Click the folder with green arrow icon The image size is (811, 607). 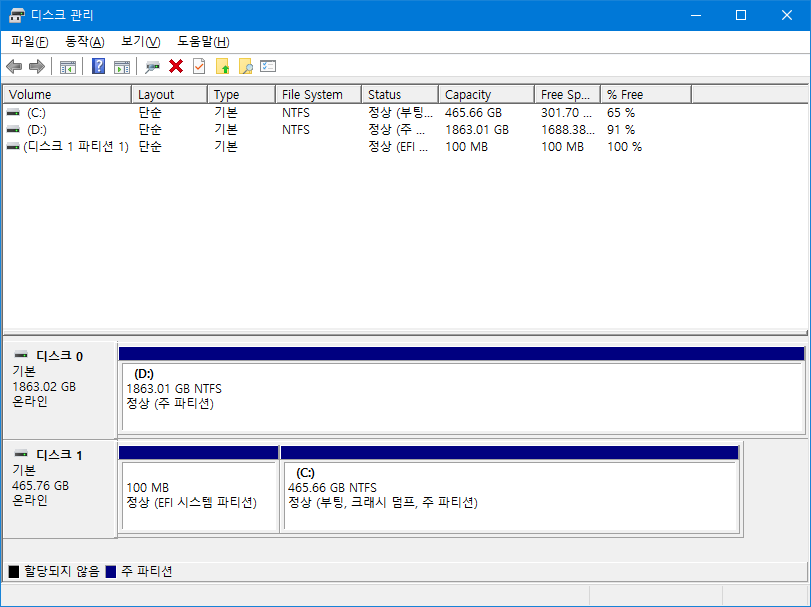[222, 66]
